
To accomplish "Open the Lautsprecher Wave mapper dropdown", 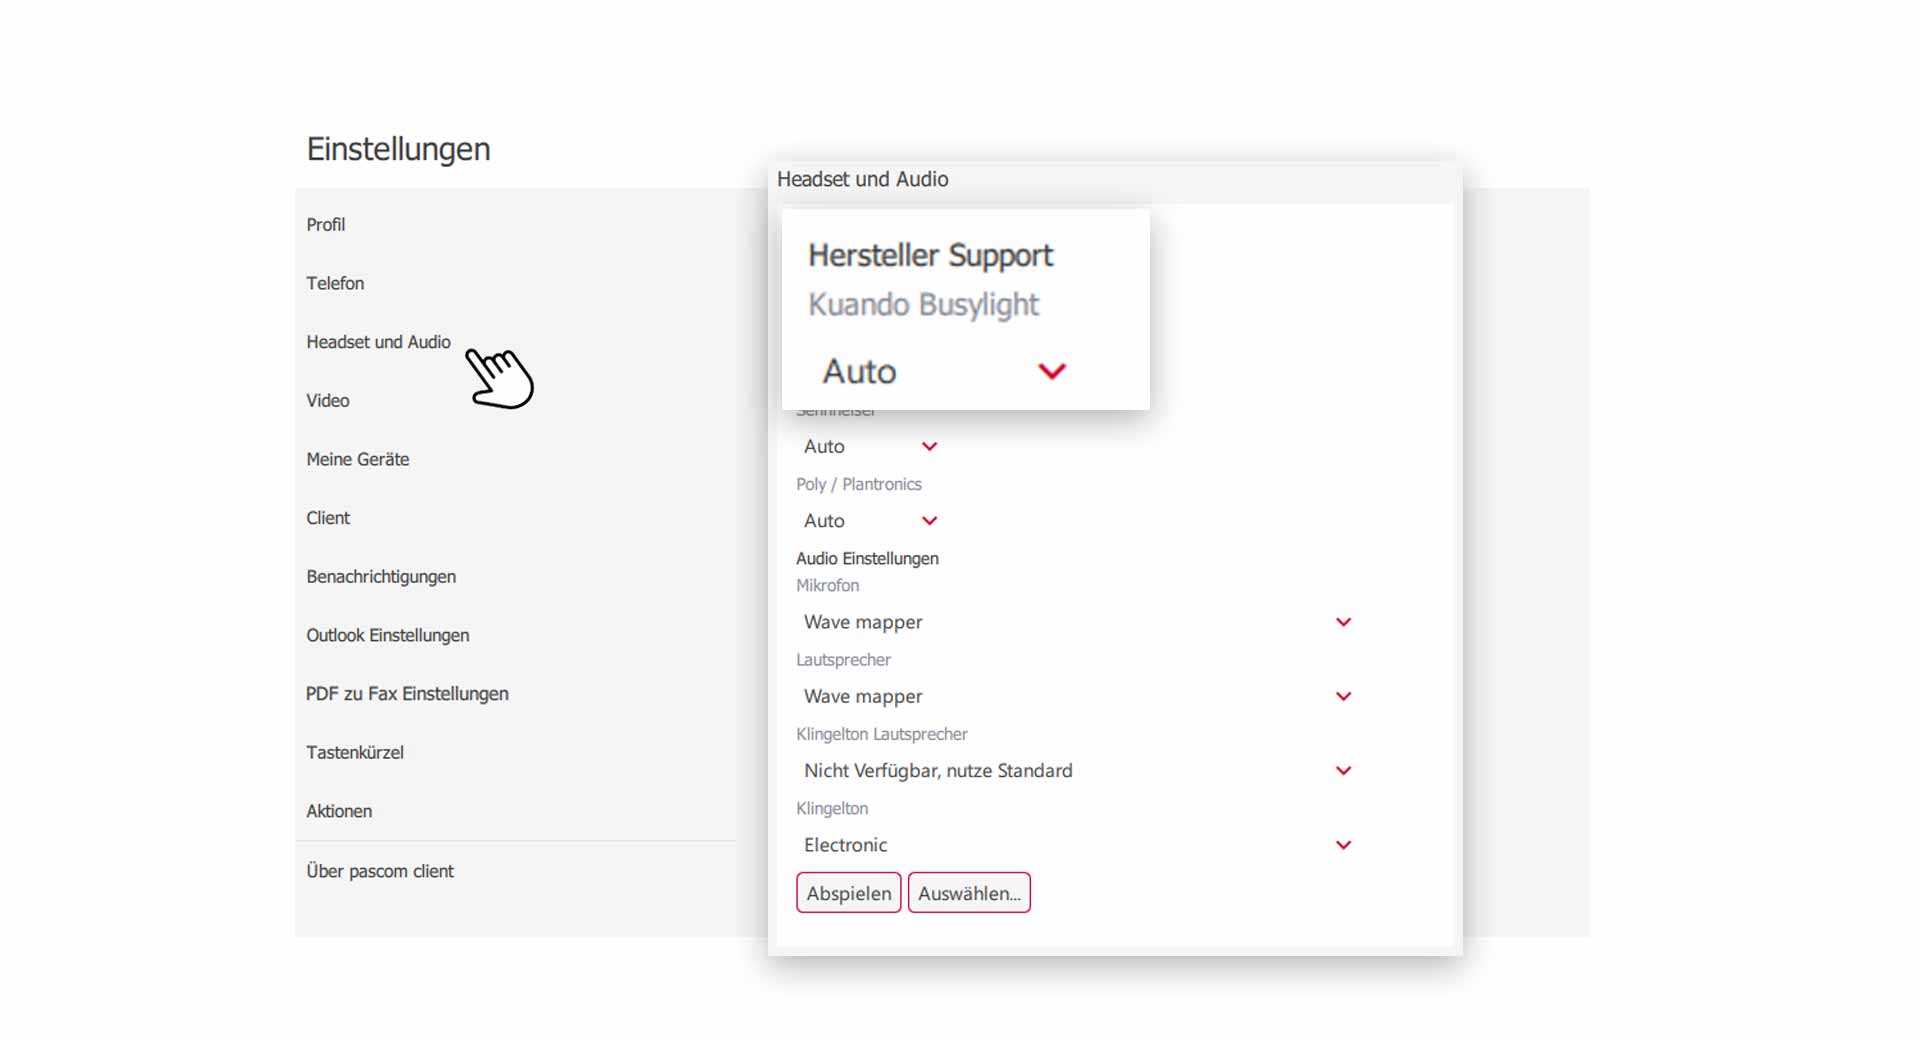I will (x=1077, y=696).
